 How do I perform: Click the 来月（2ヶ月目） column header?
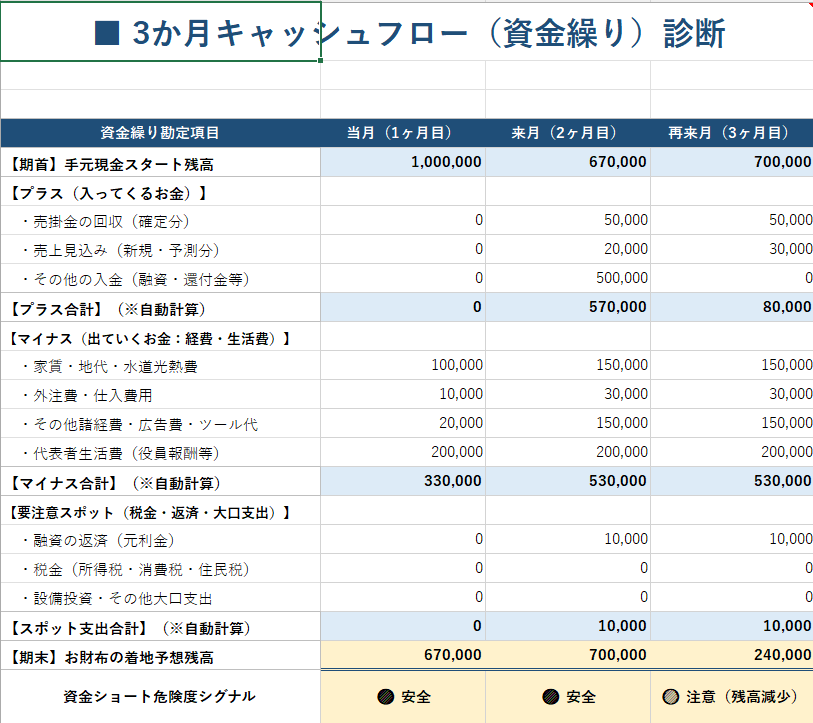568,133
